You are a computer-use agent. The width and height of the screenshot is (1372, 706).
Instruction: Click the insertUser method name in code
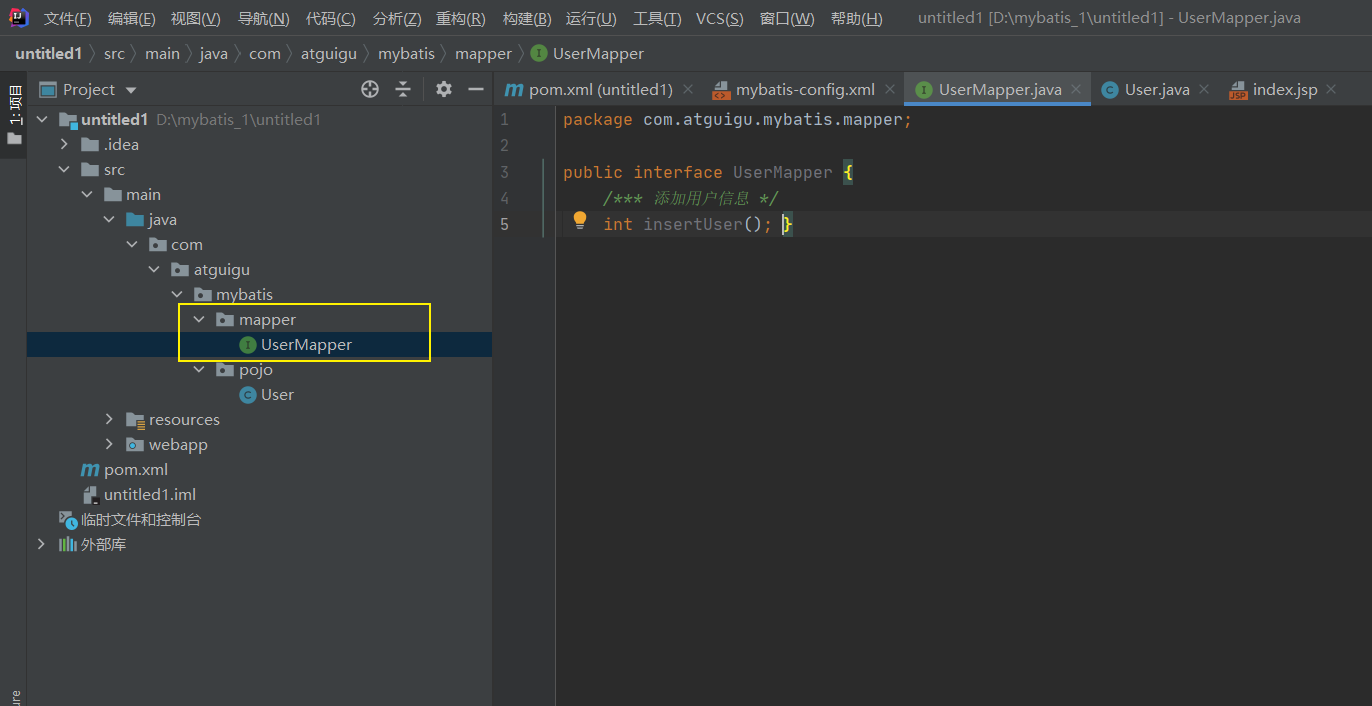(x=693, y=224)
